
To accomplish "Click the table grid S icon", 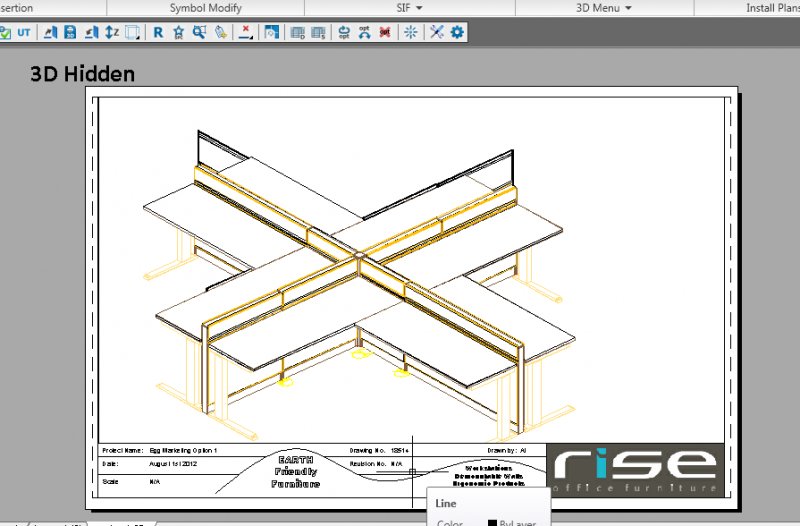I will tap(318, 33).
